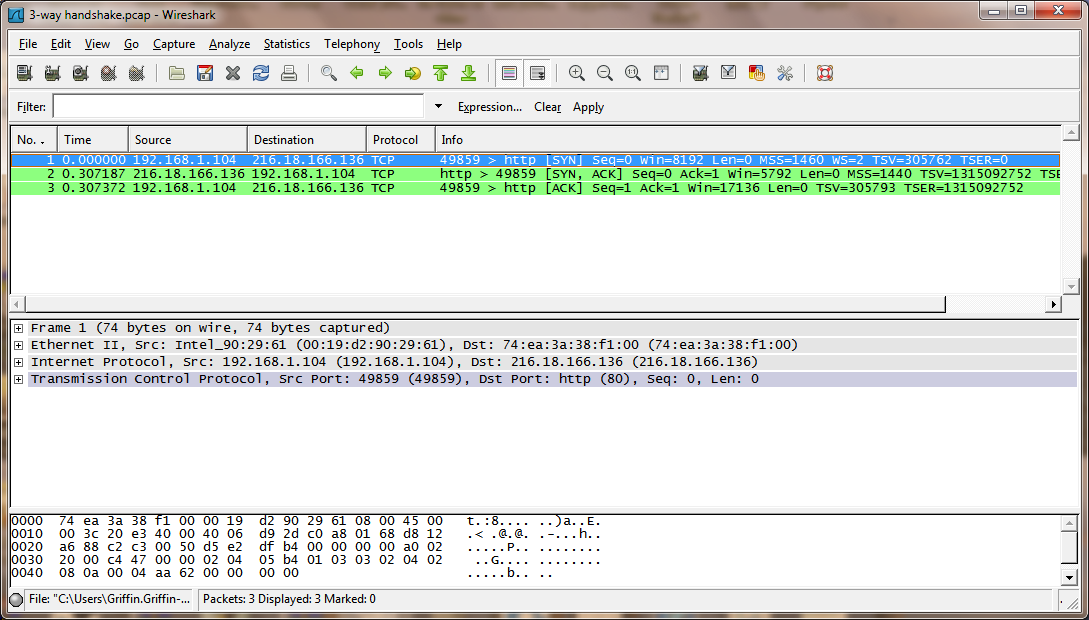Restart the current capture icon

(x=136, y=73)
